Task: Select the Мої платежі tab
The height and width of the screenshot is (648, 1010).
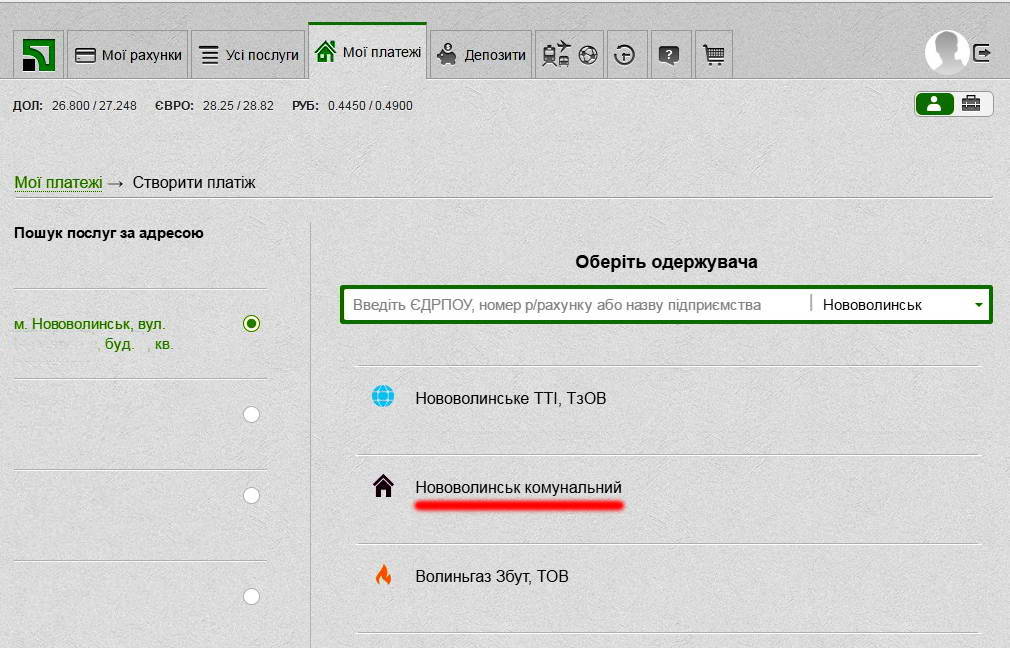Action: (368, 52)
